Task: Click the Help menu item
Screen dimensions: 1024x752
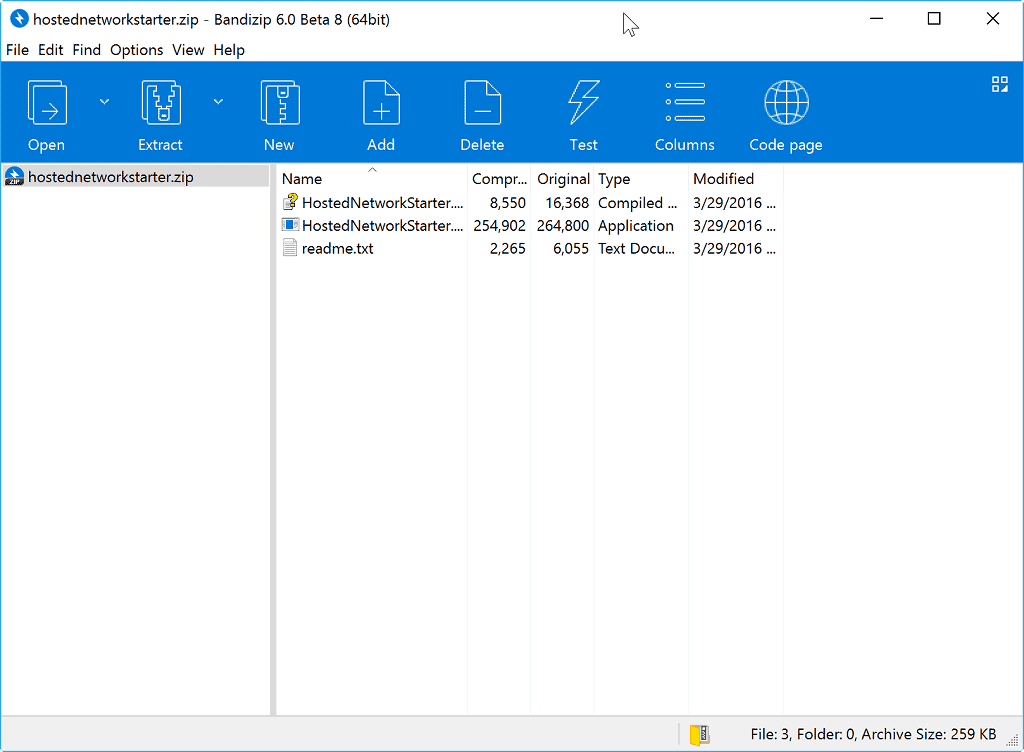Action: (229, 49)
